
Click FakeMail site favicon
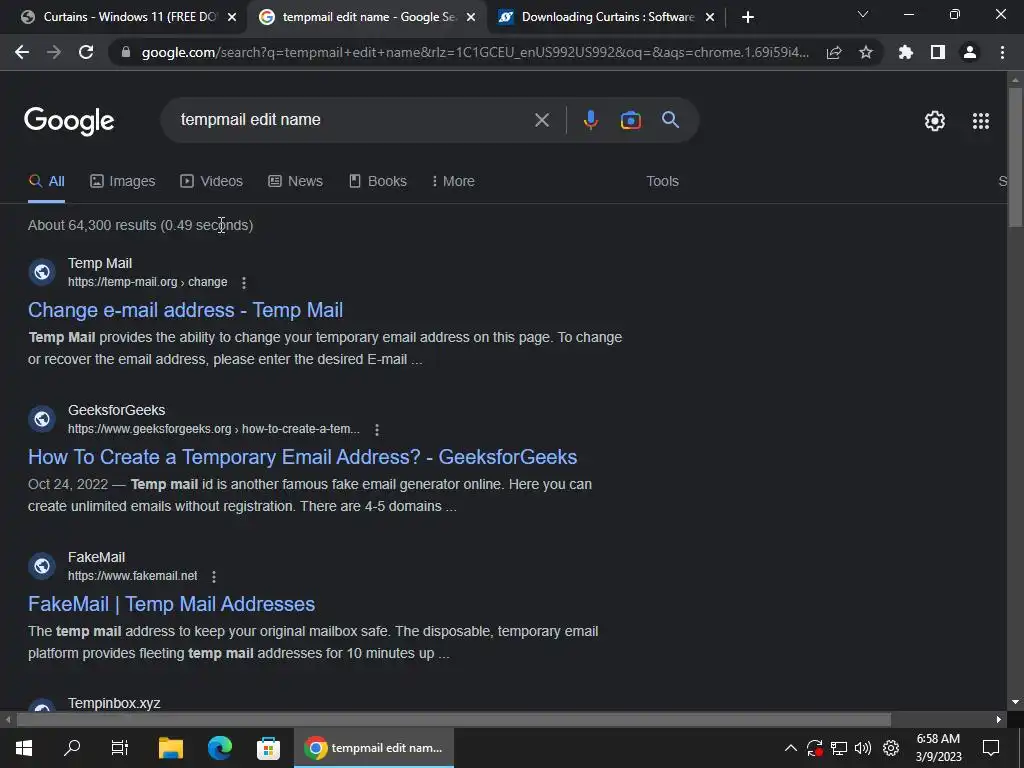[x=42, y=566]
